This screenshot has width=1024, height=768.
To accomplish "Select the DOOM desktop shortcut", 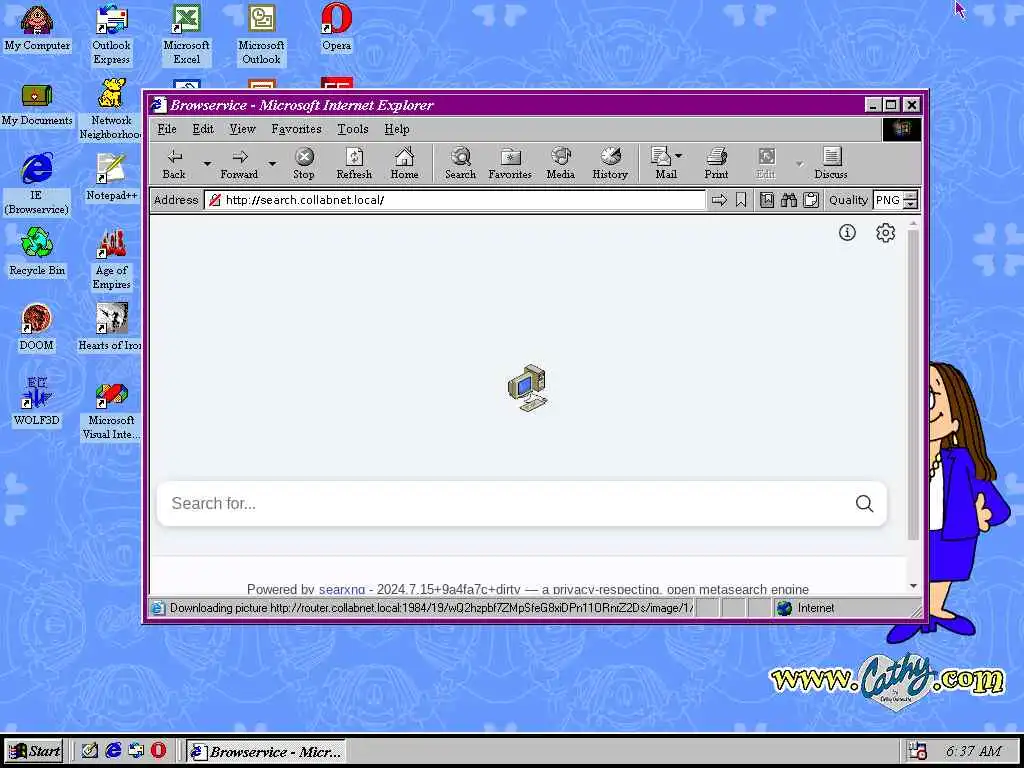I will tap(37, 328).
